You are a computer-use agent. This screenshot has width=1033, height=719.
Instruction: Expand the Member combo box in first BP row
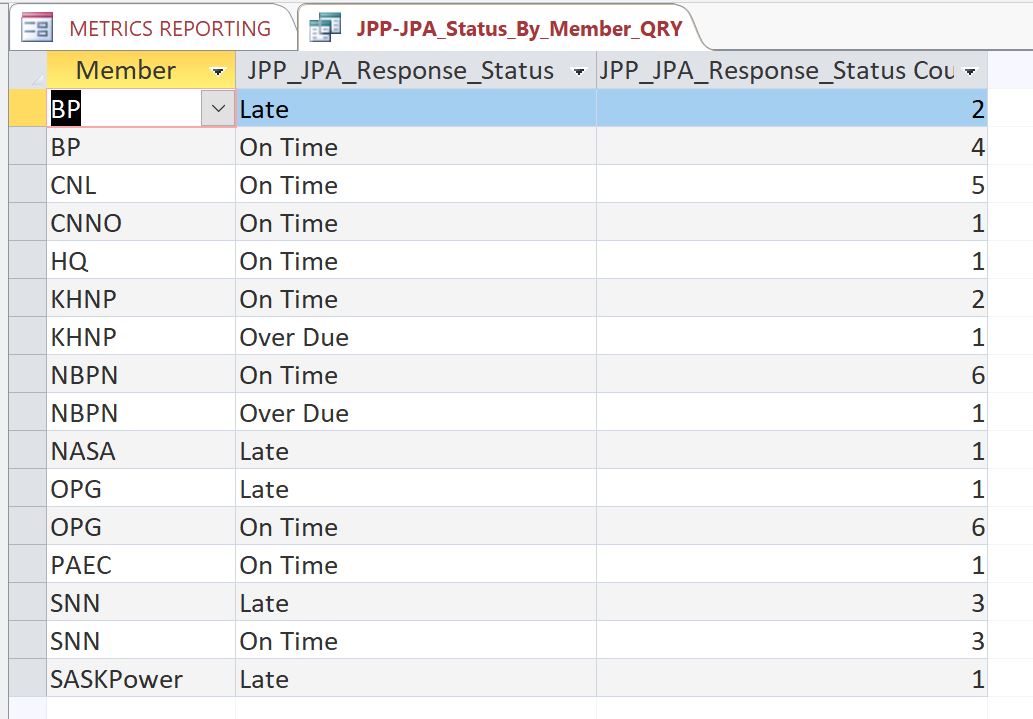coord(218,109)
